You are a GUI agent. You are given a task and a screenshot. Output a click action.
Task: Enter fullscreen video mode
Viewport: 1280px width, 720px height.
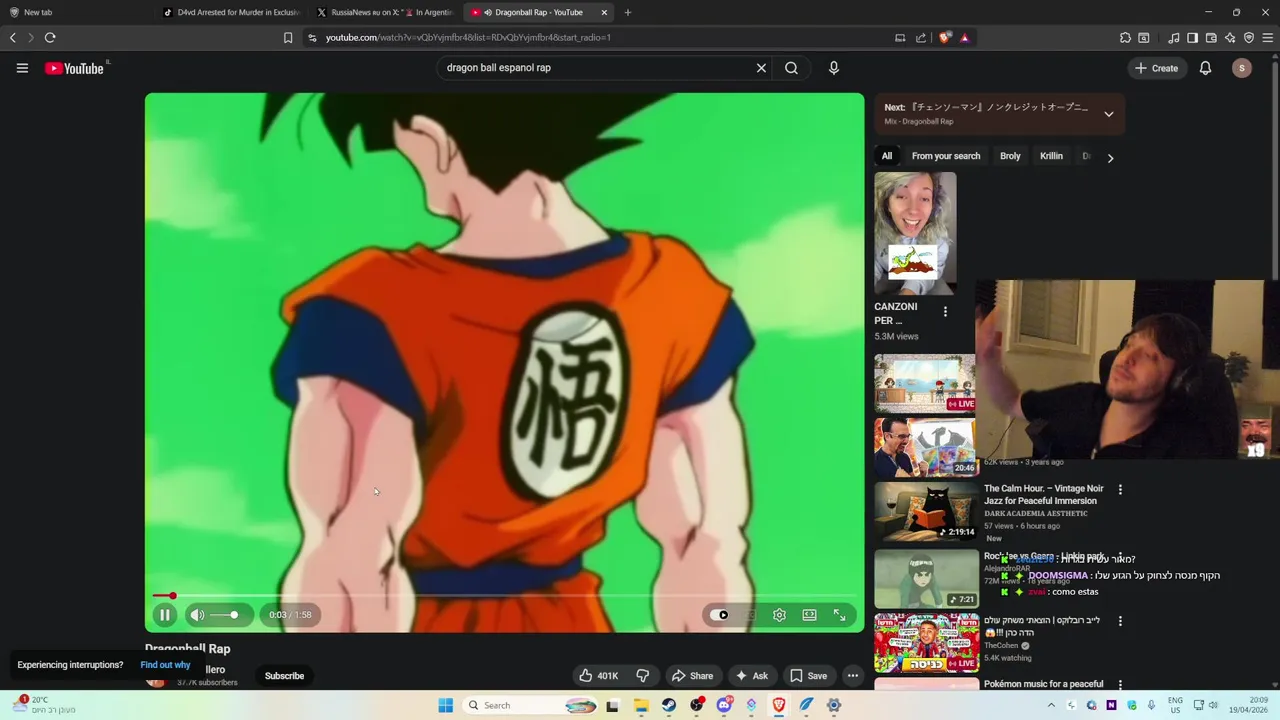[x=840, y=615]
